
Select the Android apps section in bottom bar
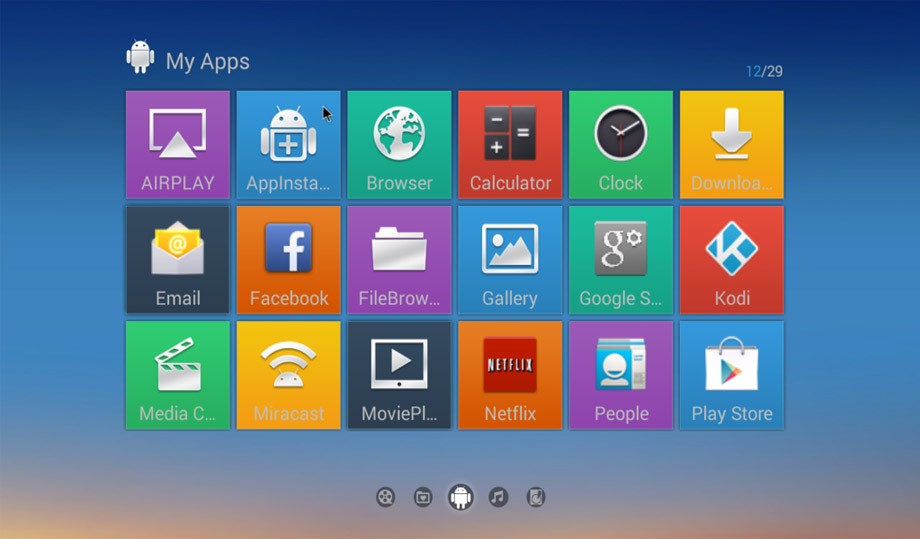point(461,497)
